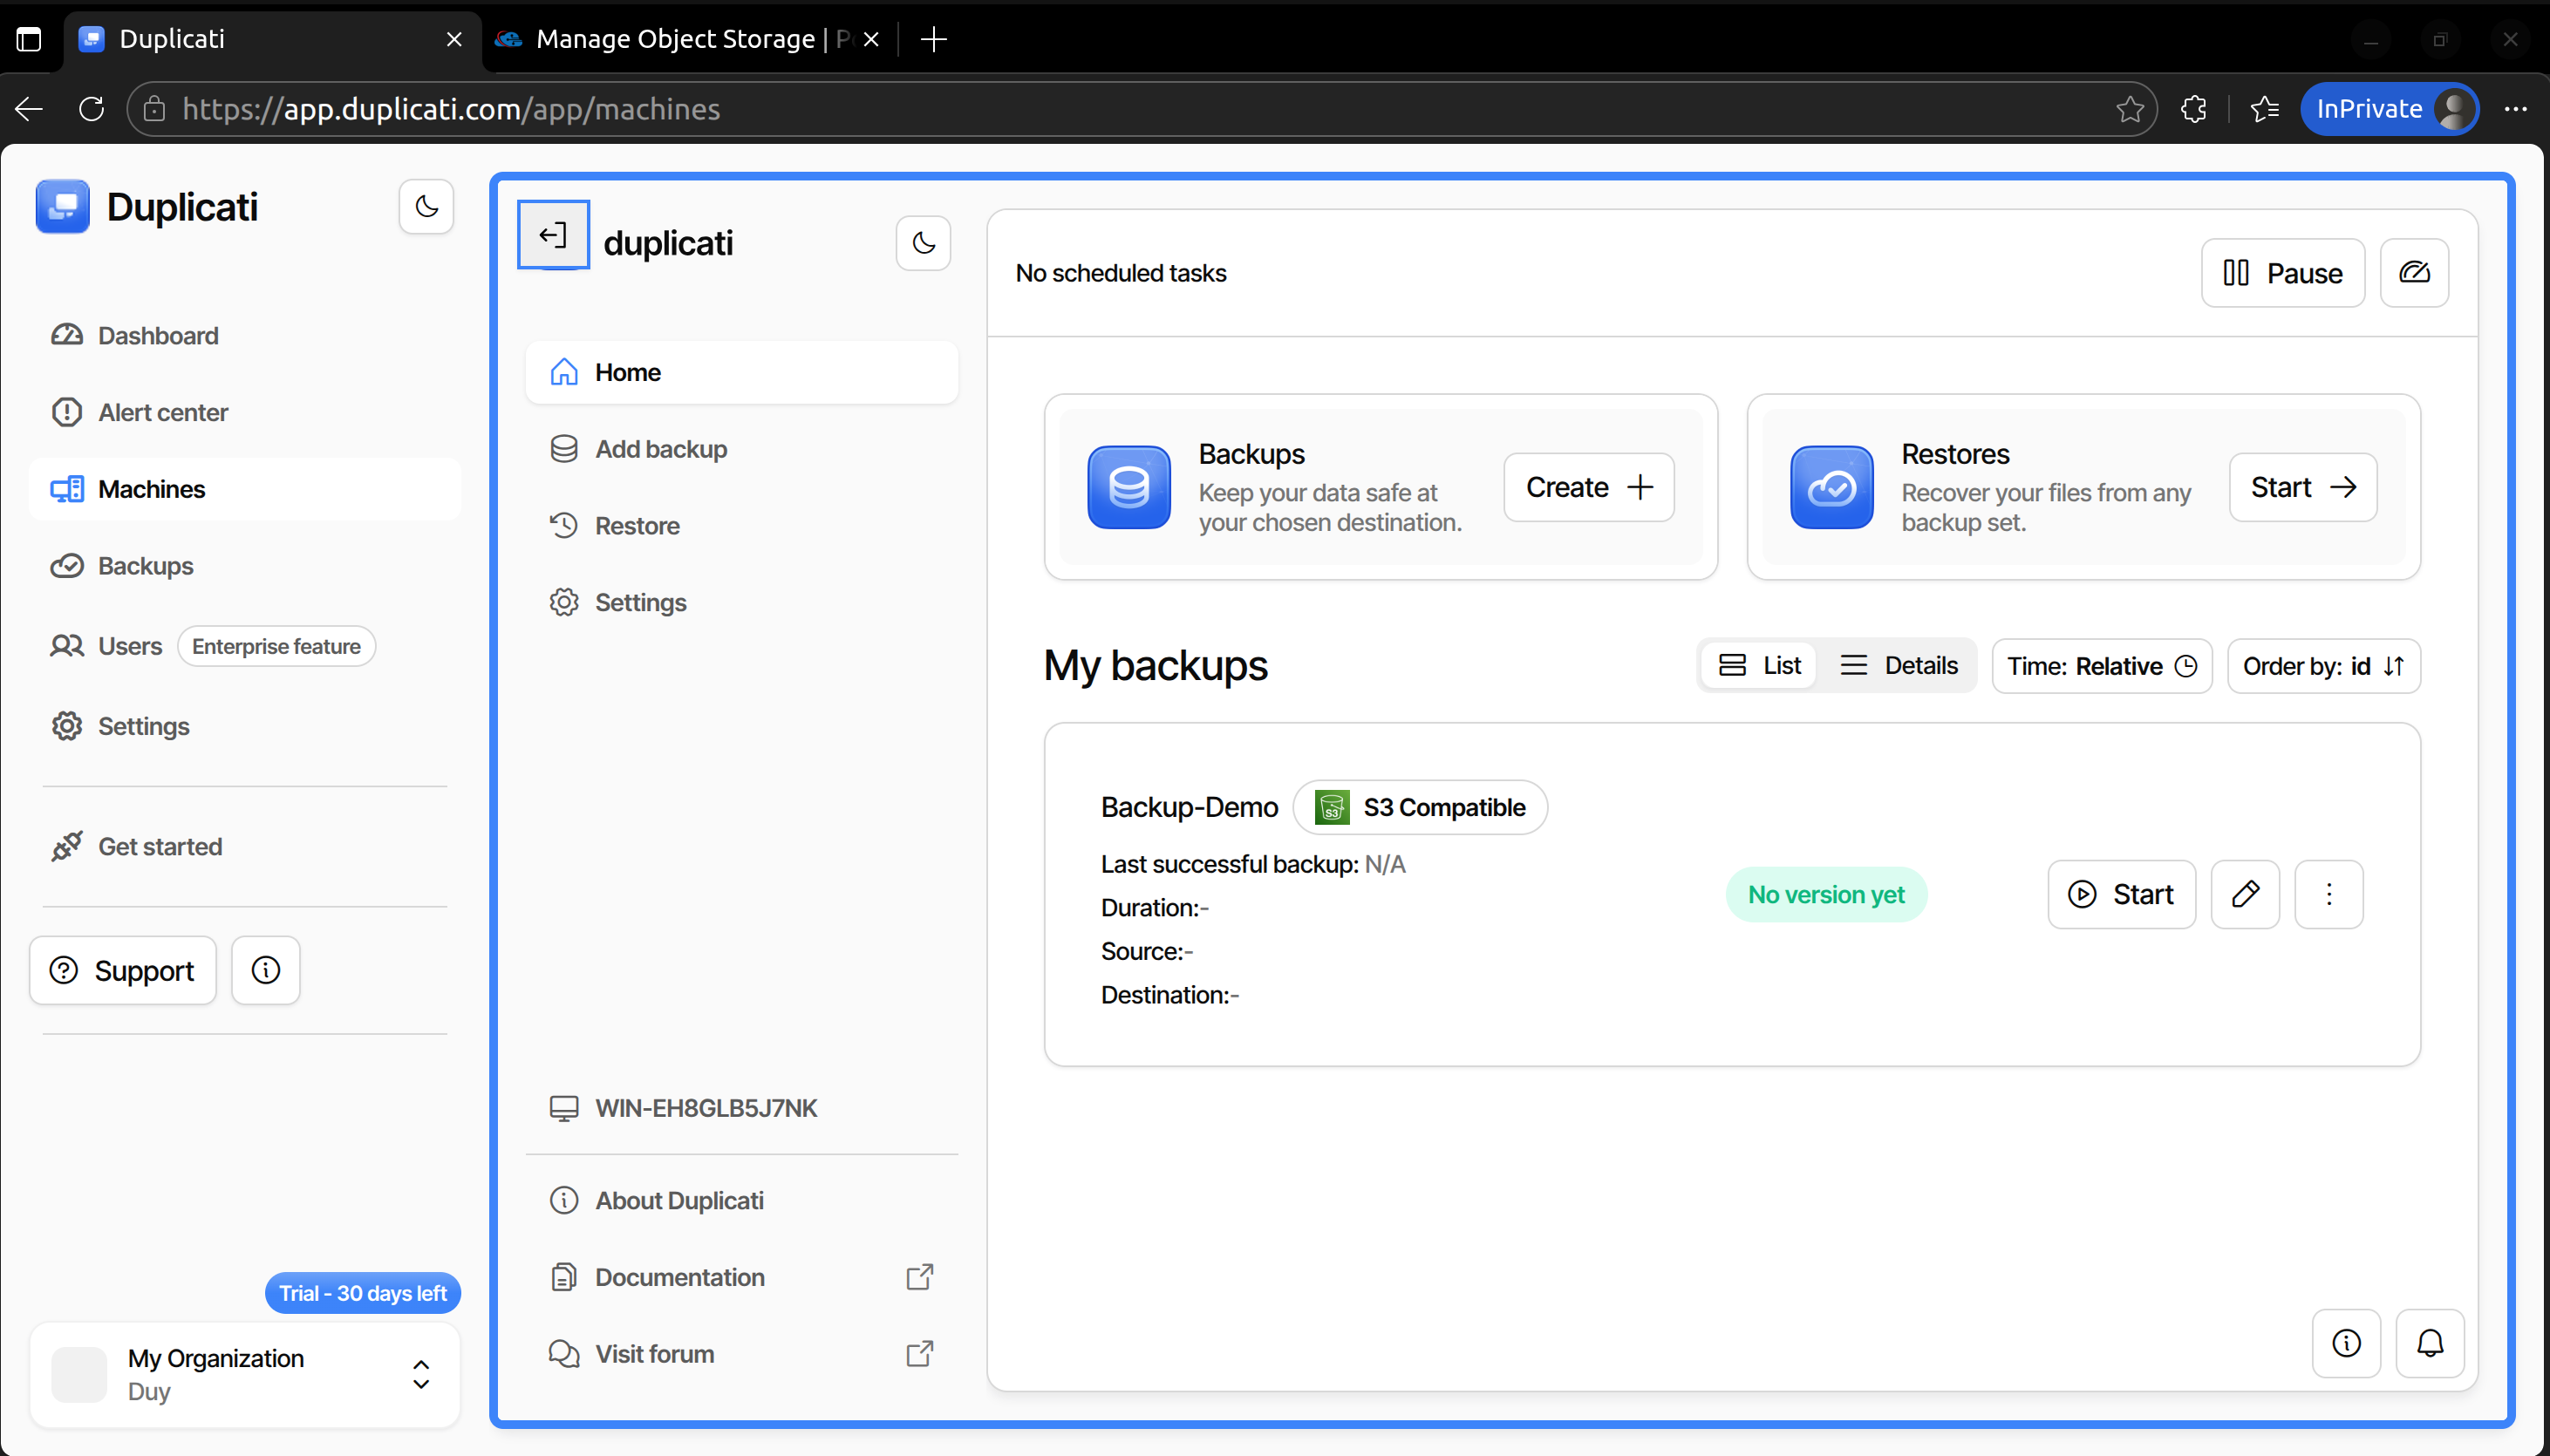Switch backups view to Details

point(1898,666)
